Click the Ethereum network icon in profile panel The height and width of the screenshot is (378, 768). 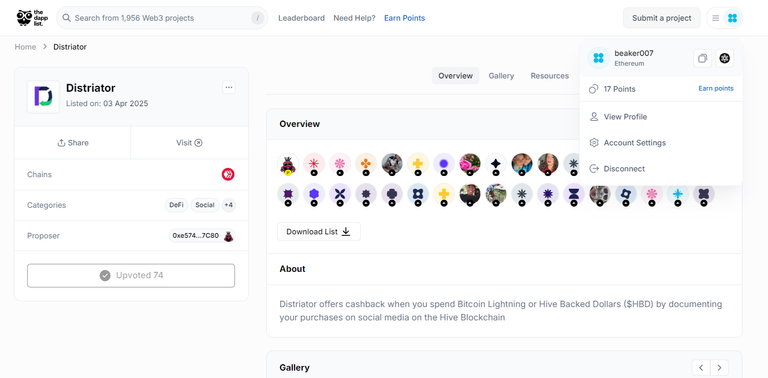pyautogui.click(x=724, y=59)
